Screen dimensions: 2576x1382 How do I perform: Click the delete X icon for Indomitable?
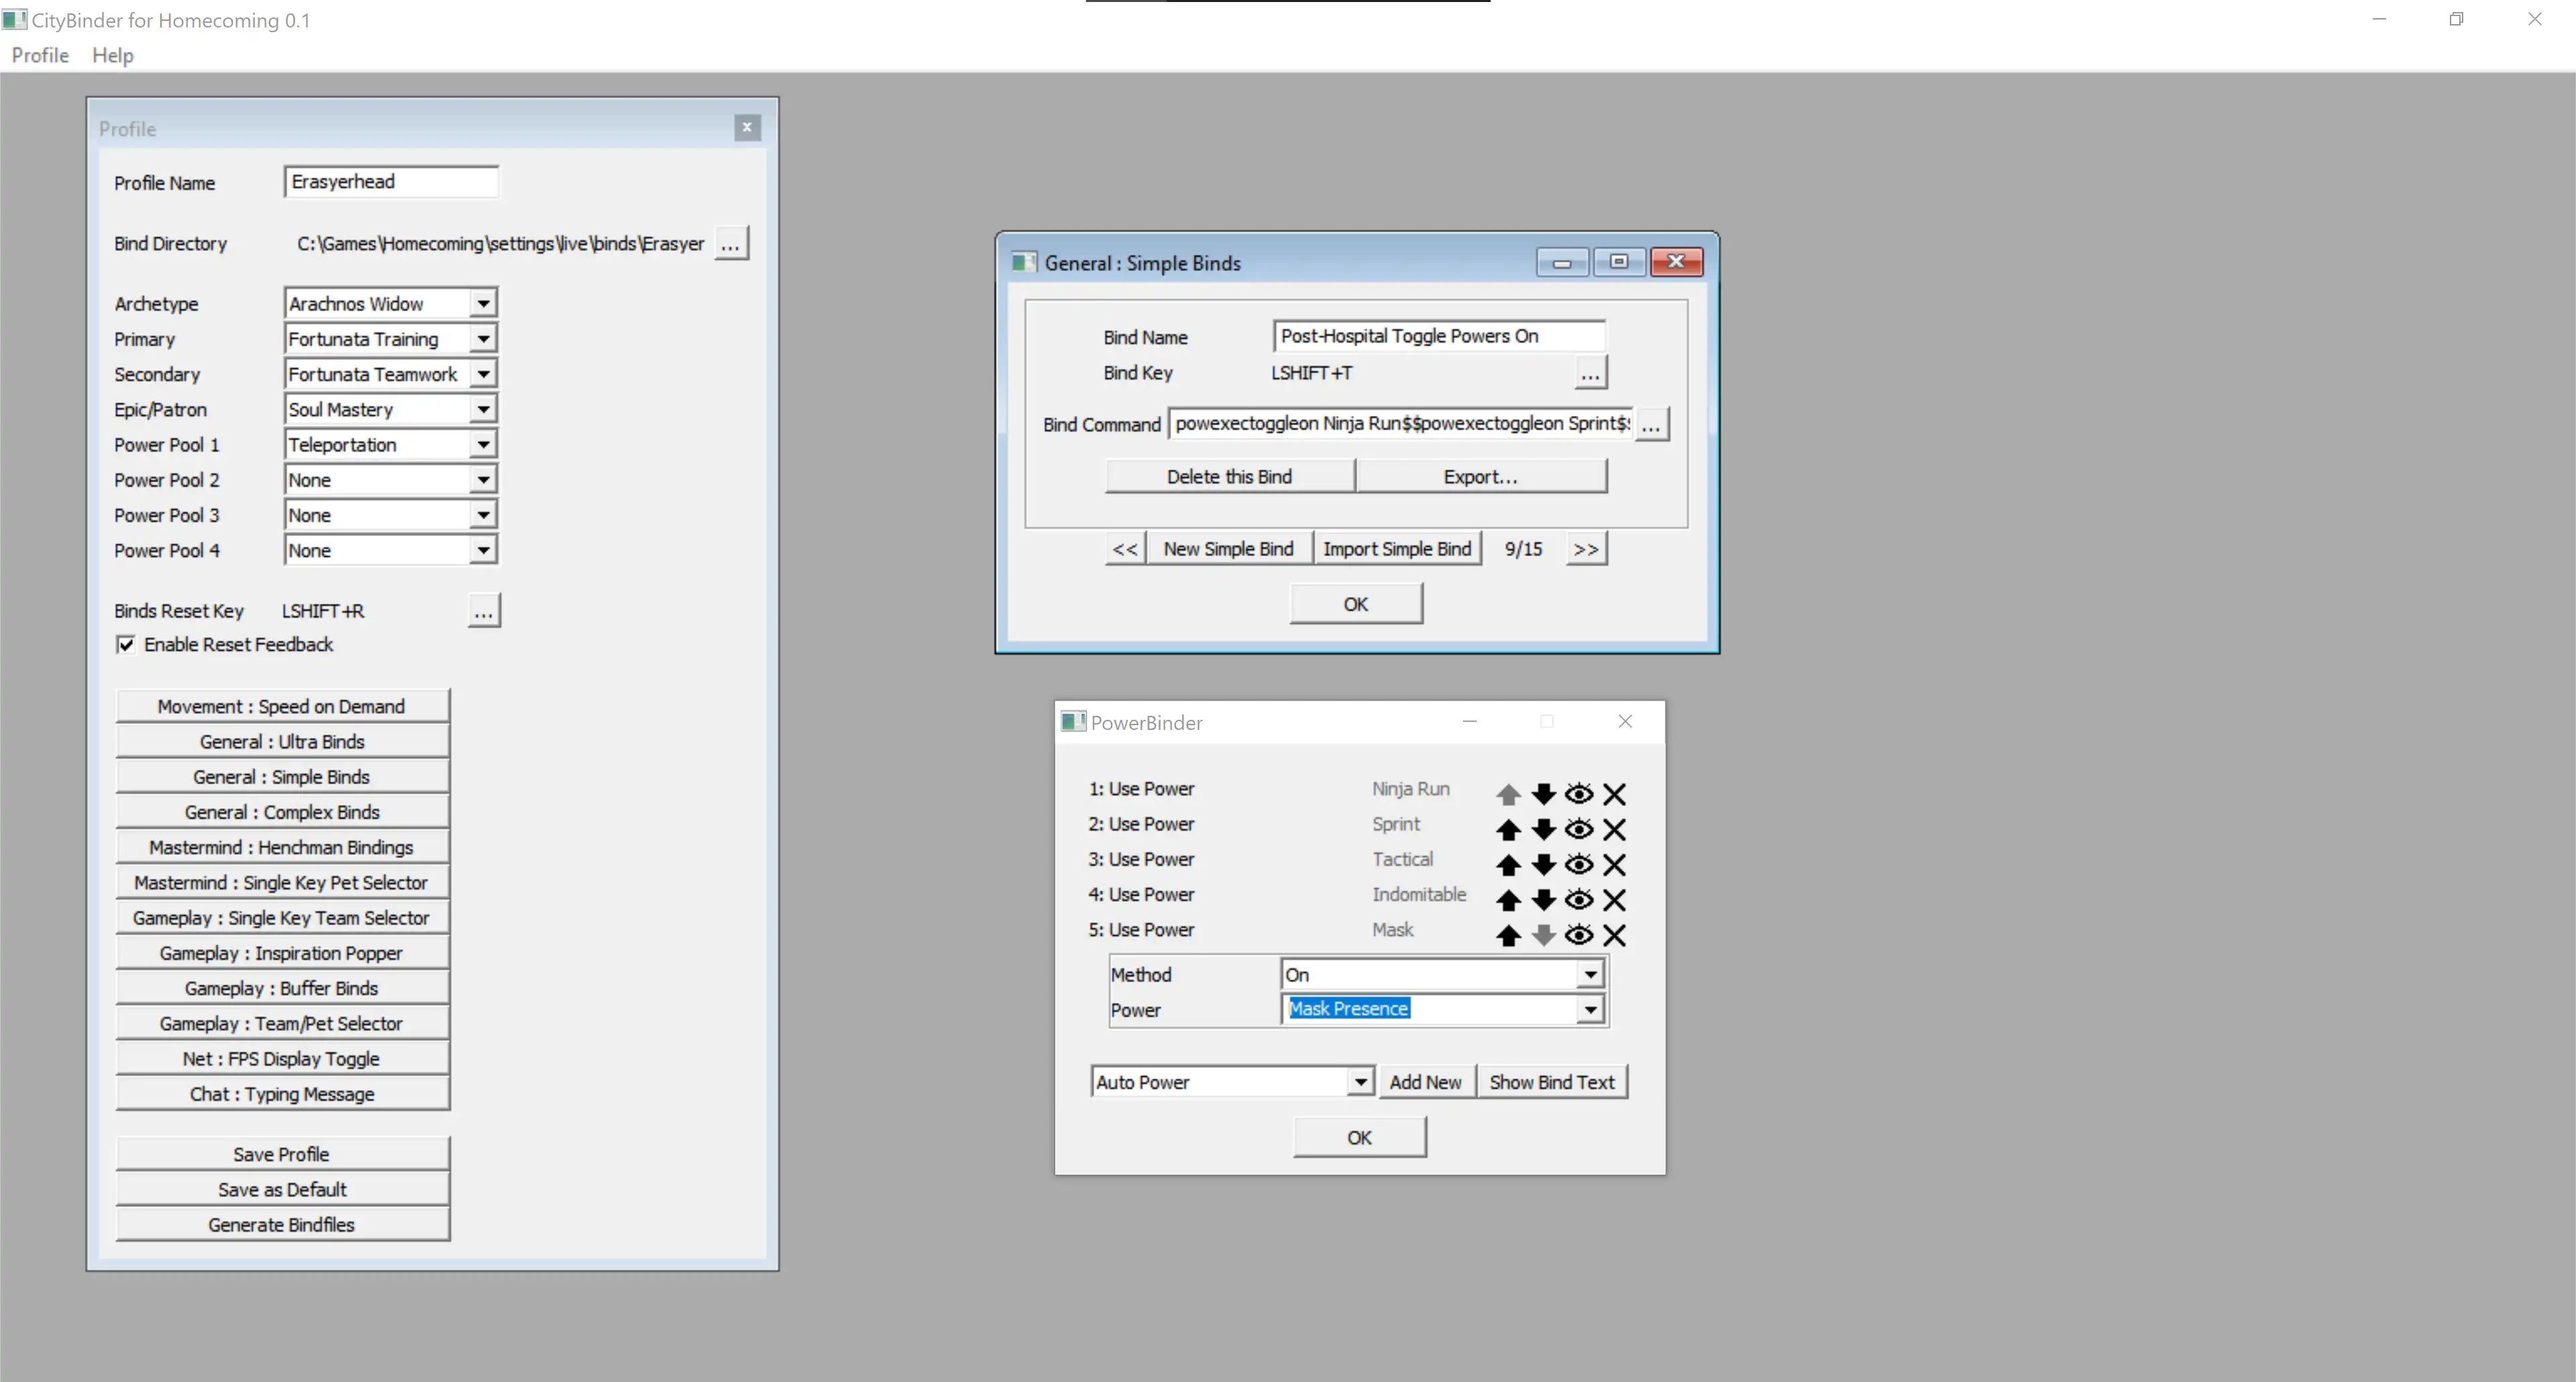point(1615,898)
